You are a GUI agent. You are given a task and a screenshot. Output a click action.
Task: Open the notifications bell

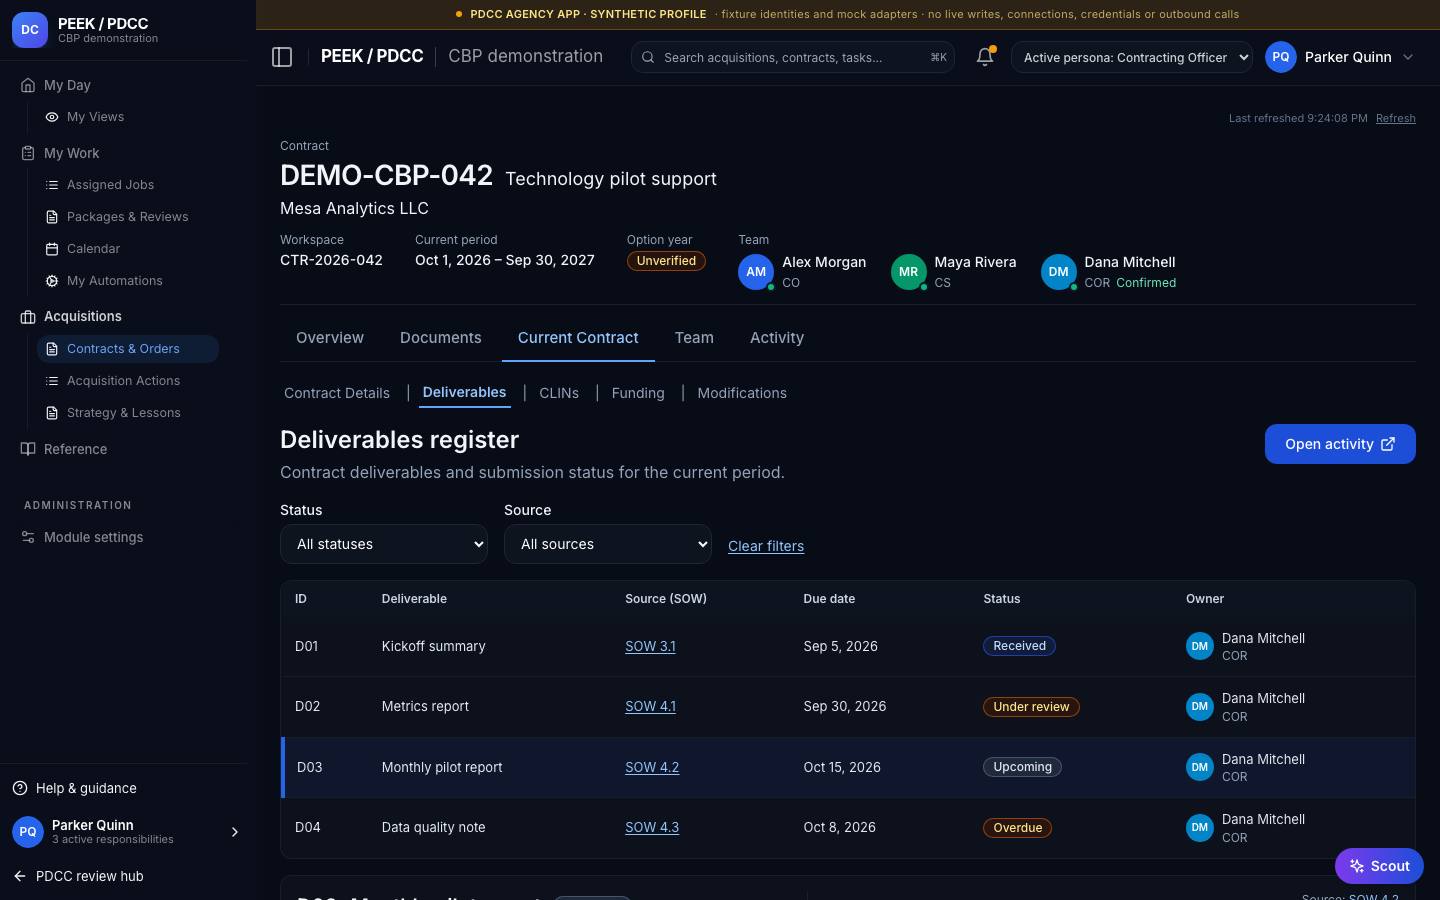pyautogui.click(x=985, y=57)
